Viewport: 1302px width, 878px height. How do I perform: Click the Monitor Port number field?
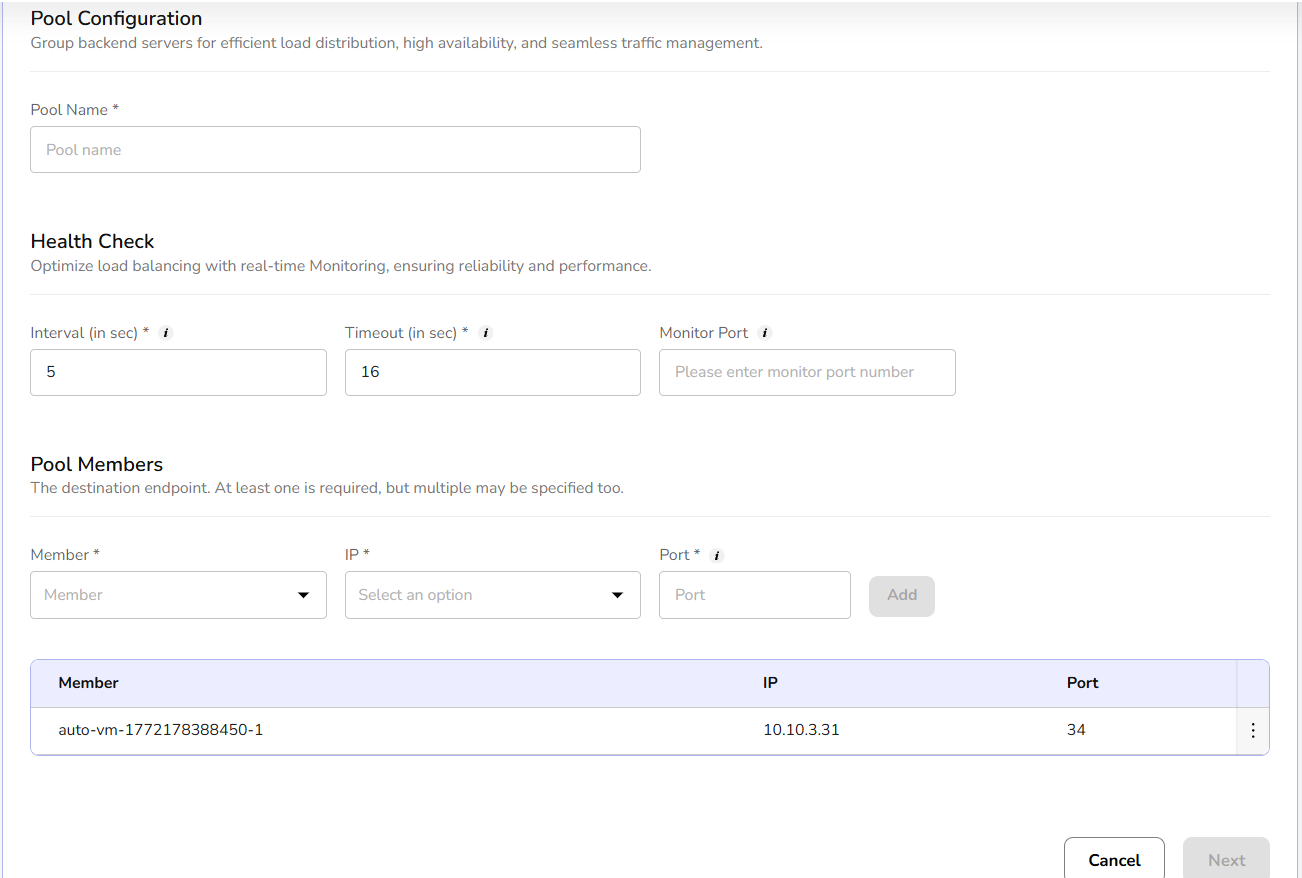tap(806, 372)
